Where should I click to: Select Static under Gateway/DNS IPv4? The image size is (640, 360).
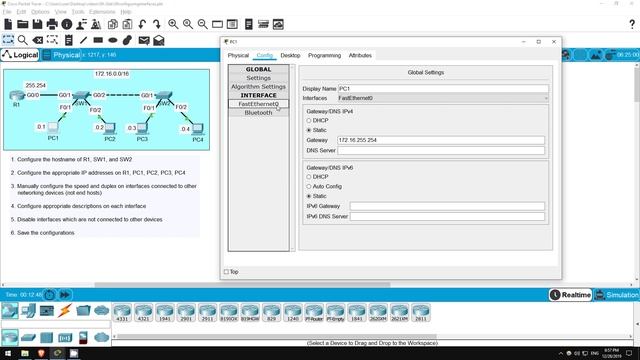click(309, 130)
